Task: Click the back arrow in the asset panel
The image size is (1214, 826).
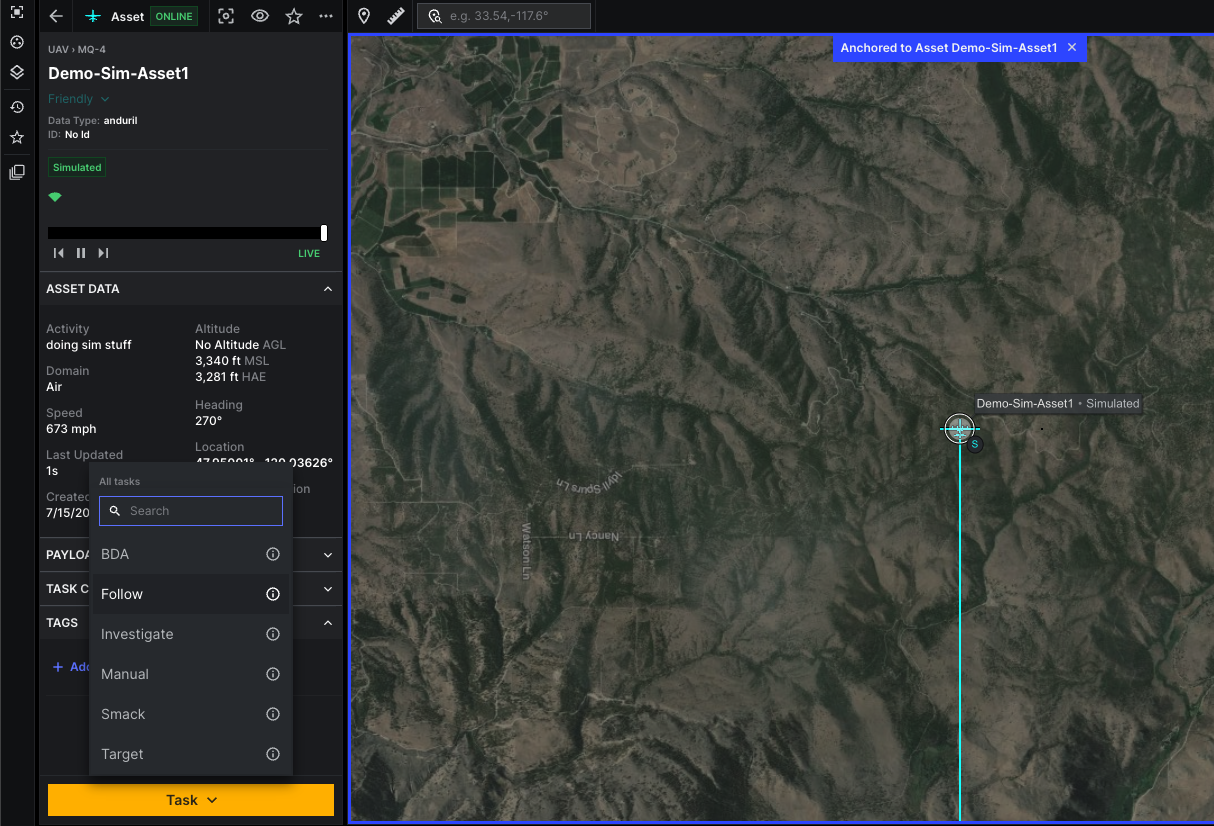Action: point(56,17)
